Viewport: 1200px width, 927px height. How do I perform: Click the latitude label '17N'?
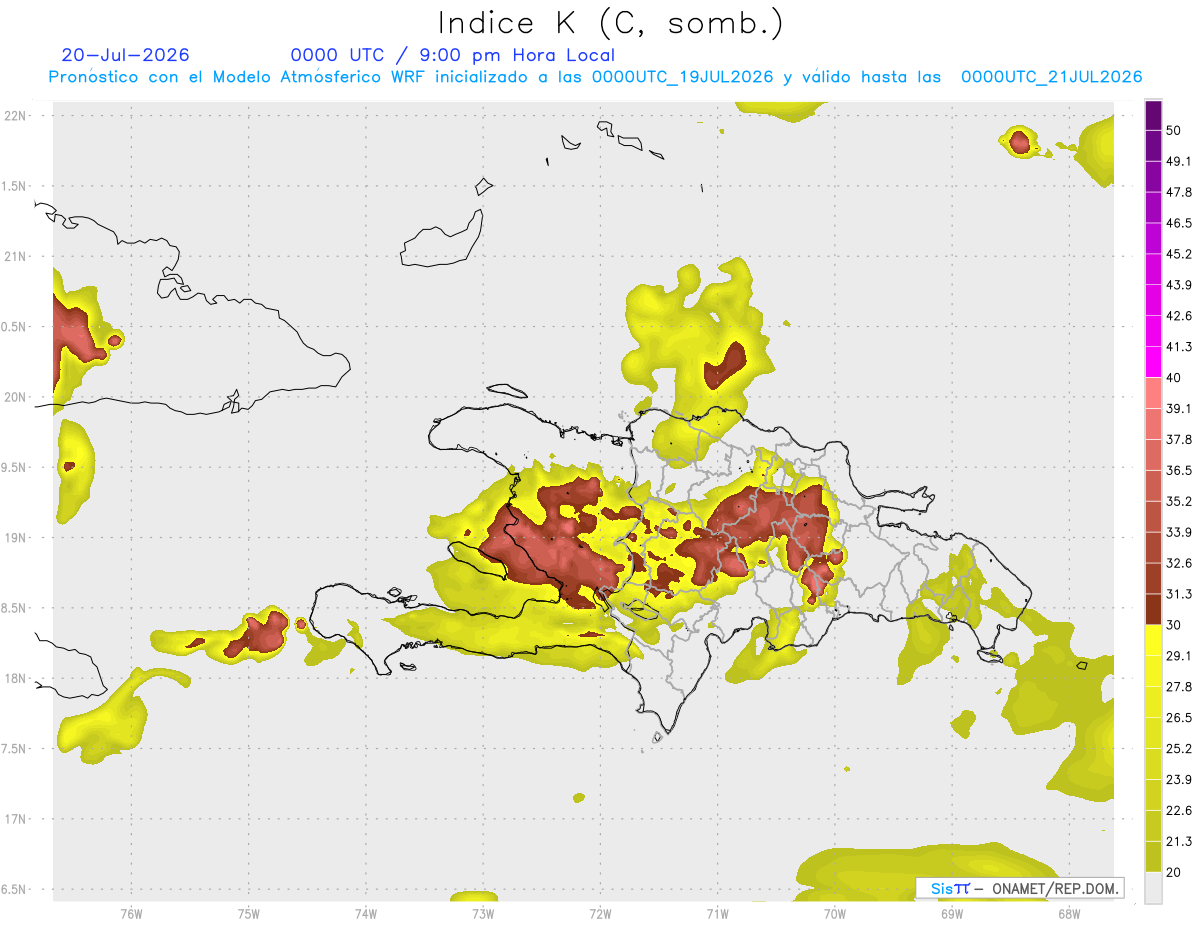[x=16, y=819]
